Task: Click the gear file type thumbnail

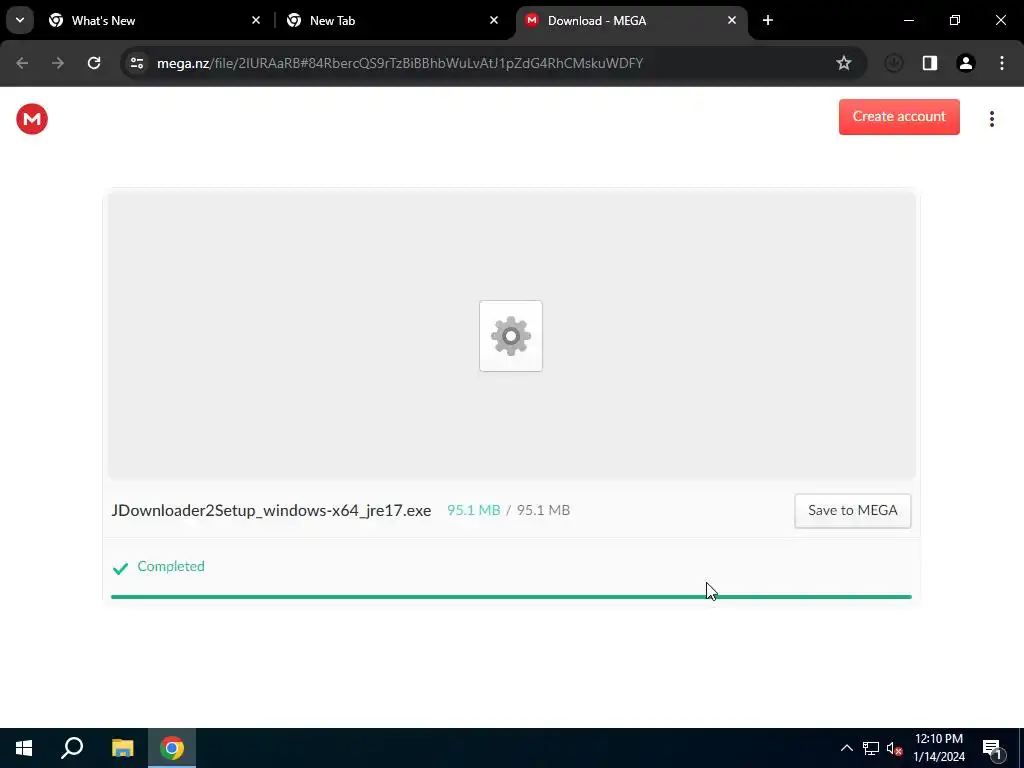Action: [x=511, y=336]
